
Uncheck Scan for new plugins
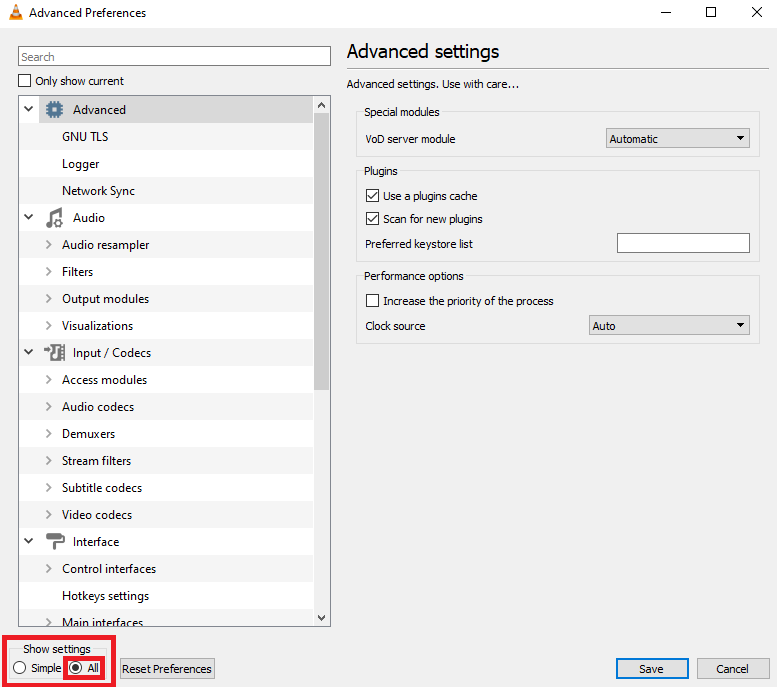(x=372, y=219)
